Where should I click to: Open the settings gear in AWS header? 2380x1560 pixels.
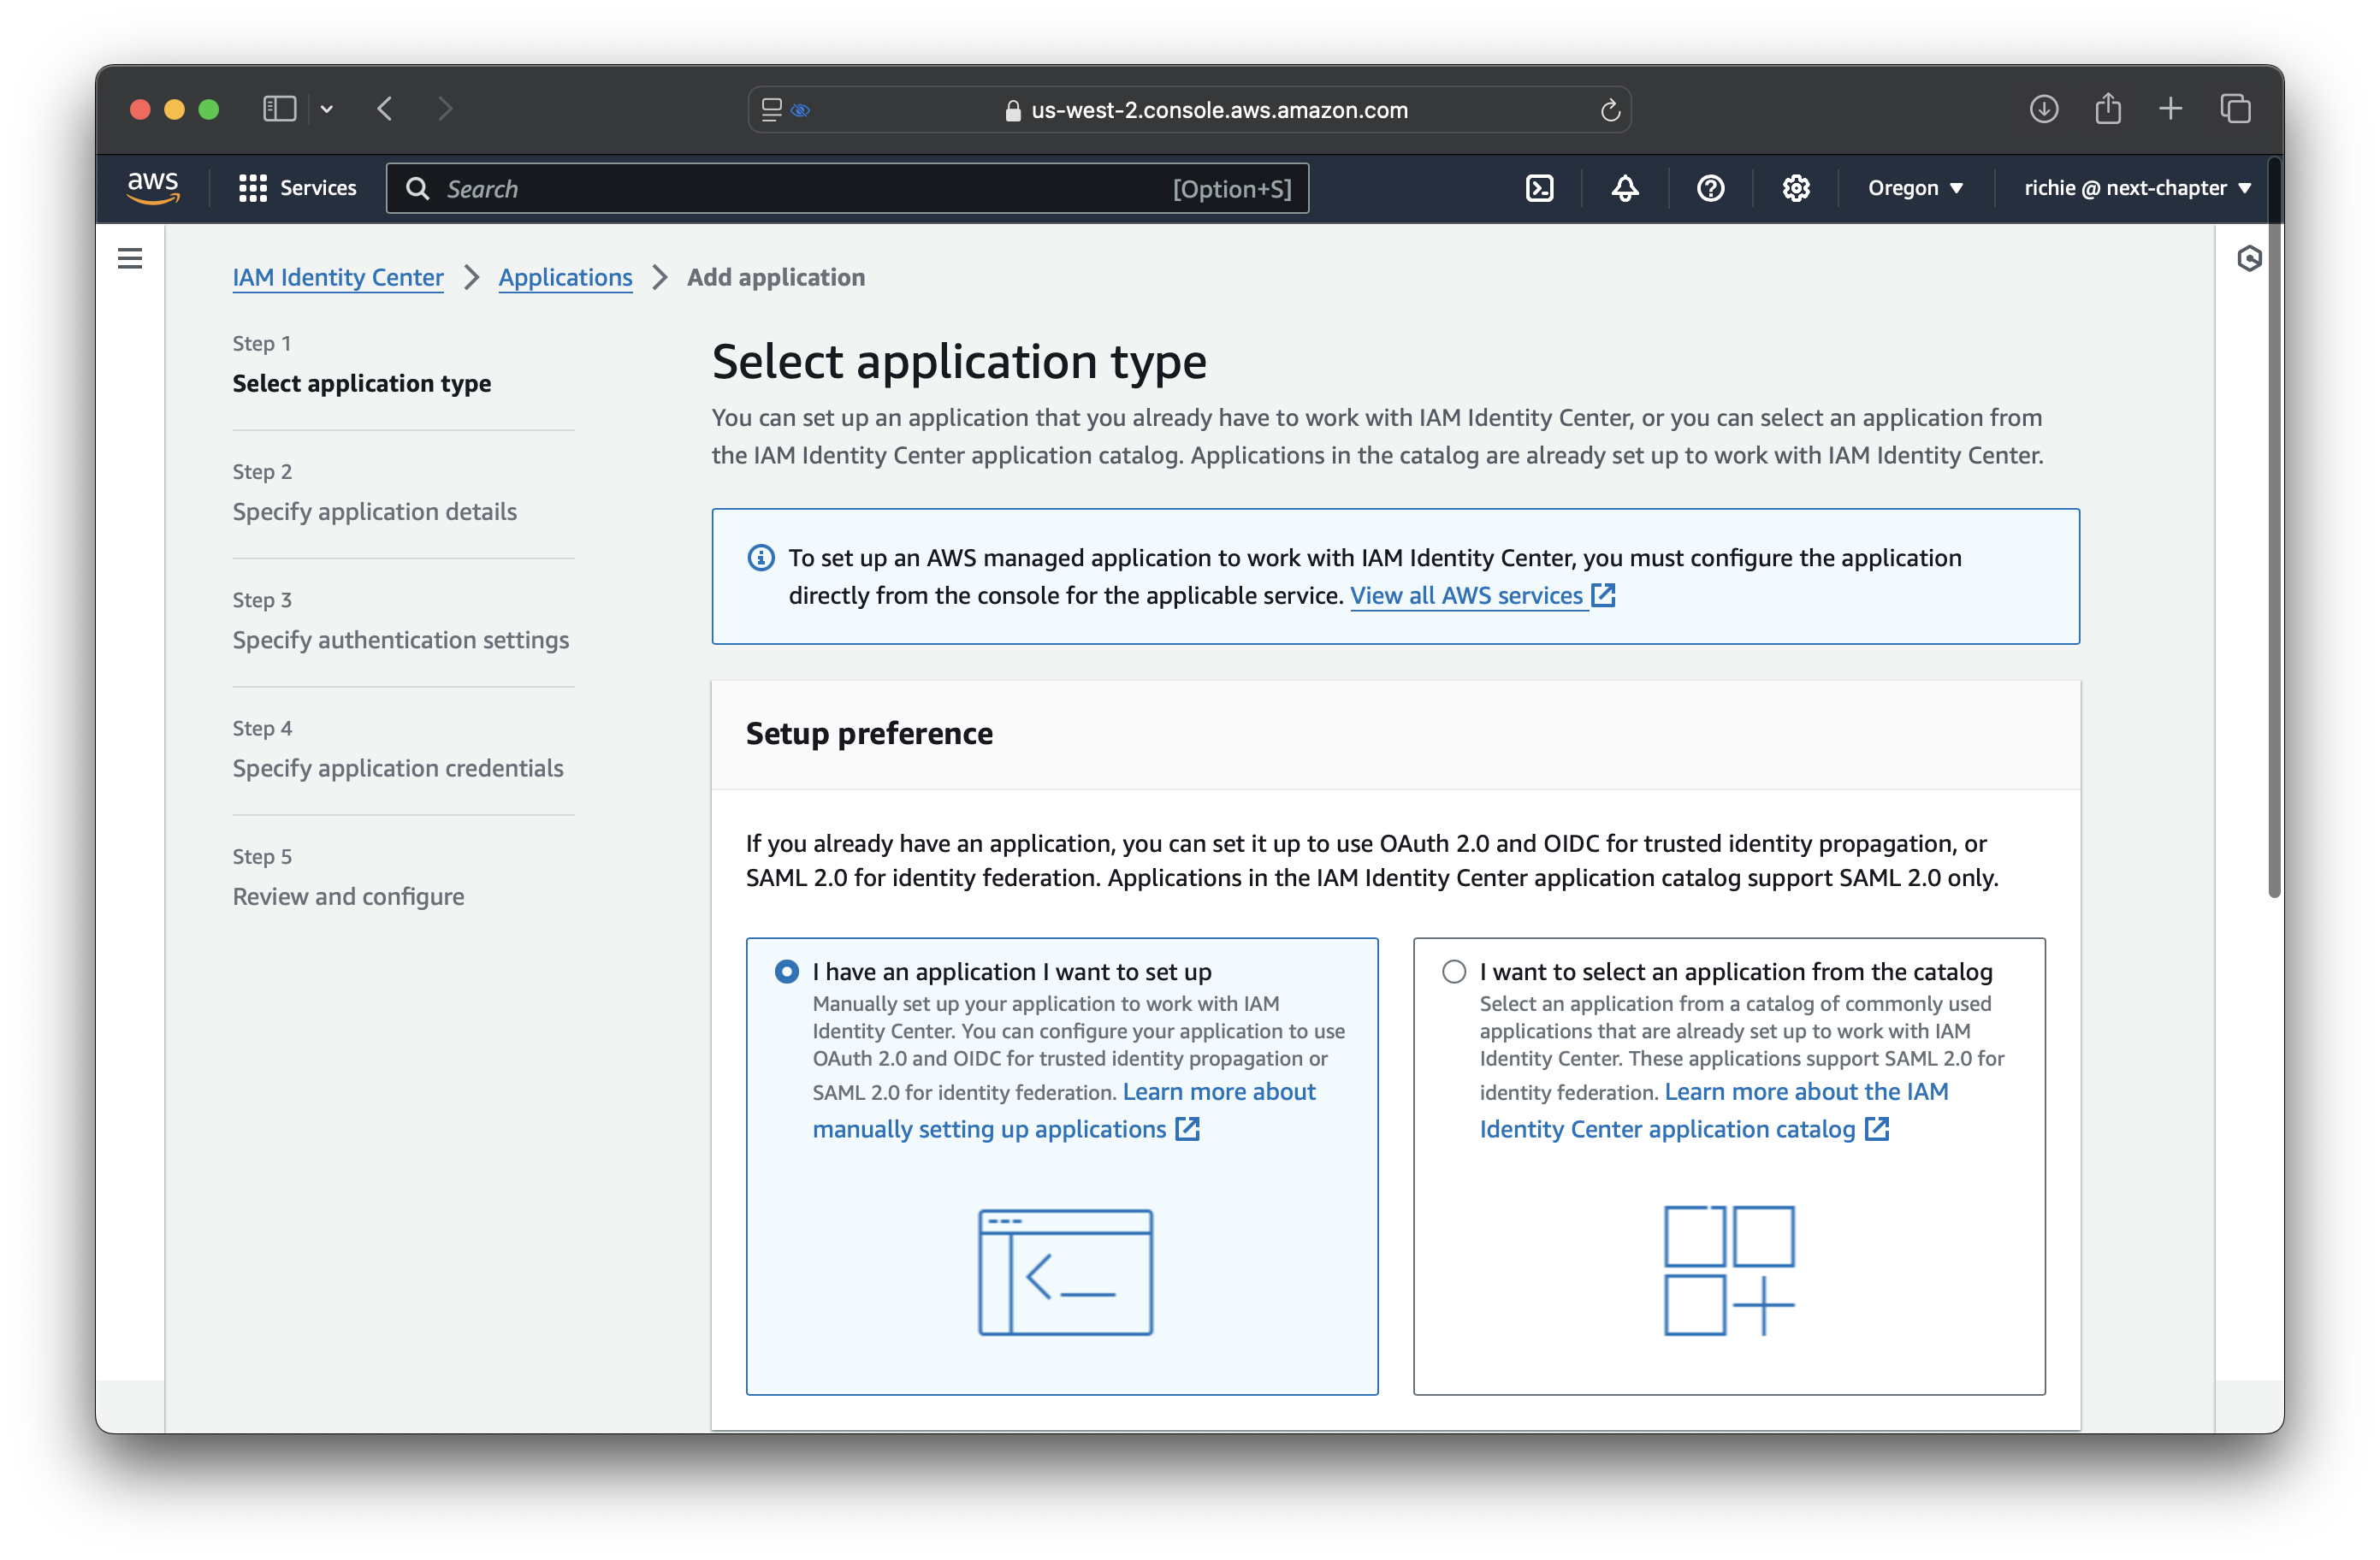(x=1796, y=188)
